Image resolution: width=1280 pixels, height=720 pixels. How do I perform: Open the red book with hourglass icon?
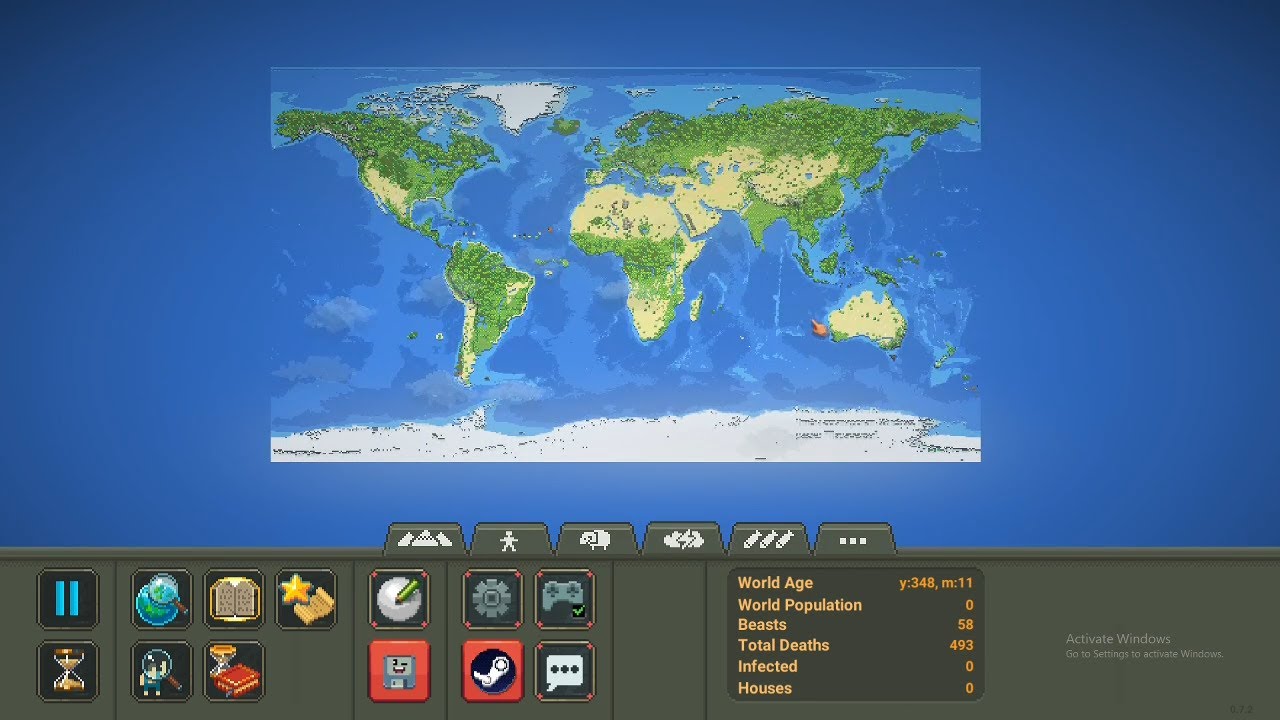tap(234, 671)
